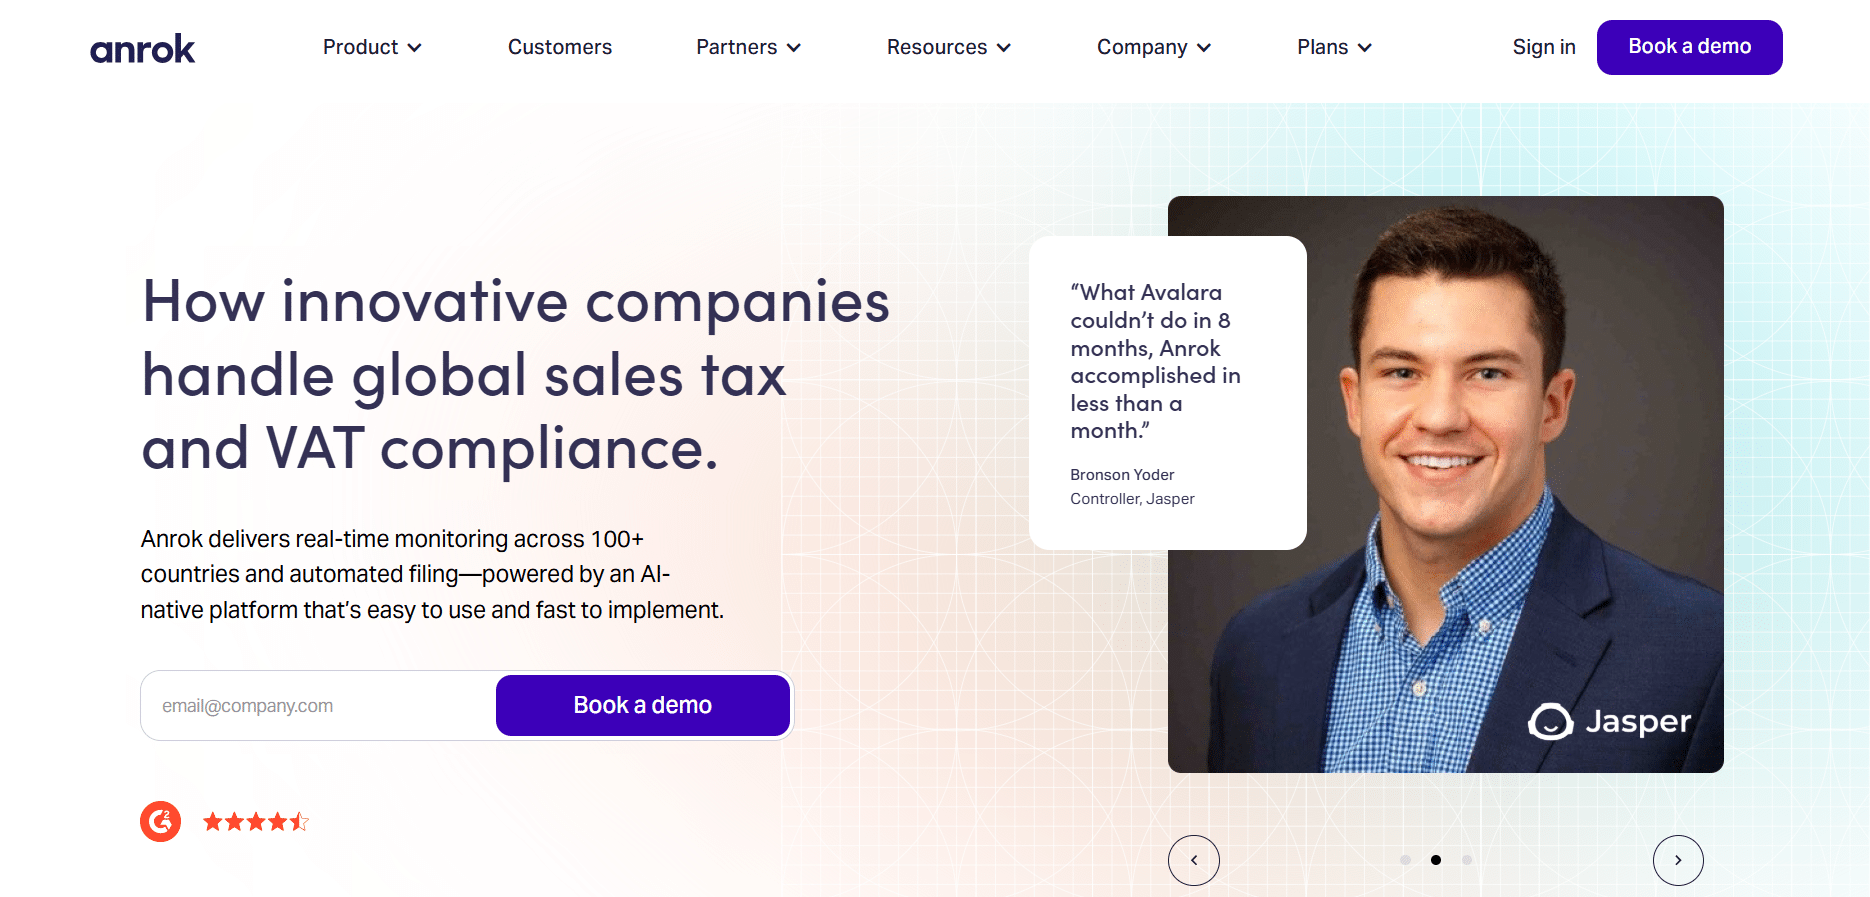Go to previous testimonial with left arrow
The image size is (1870, 897).
(1194, 860)
